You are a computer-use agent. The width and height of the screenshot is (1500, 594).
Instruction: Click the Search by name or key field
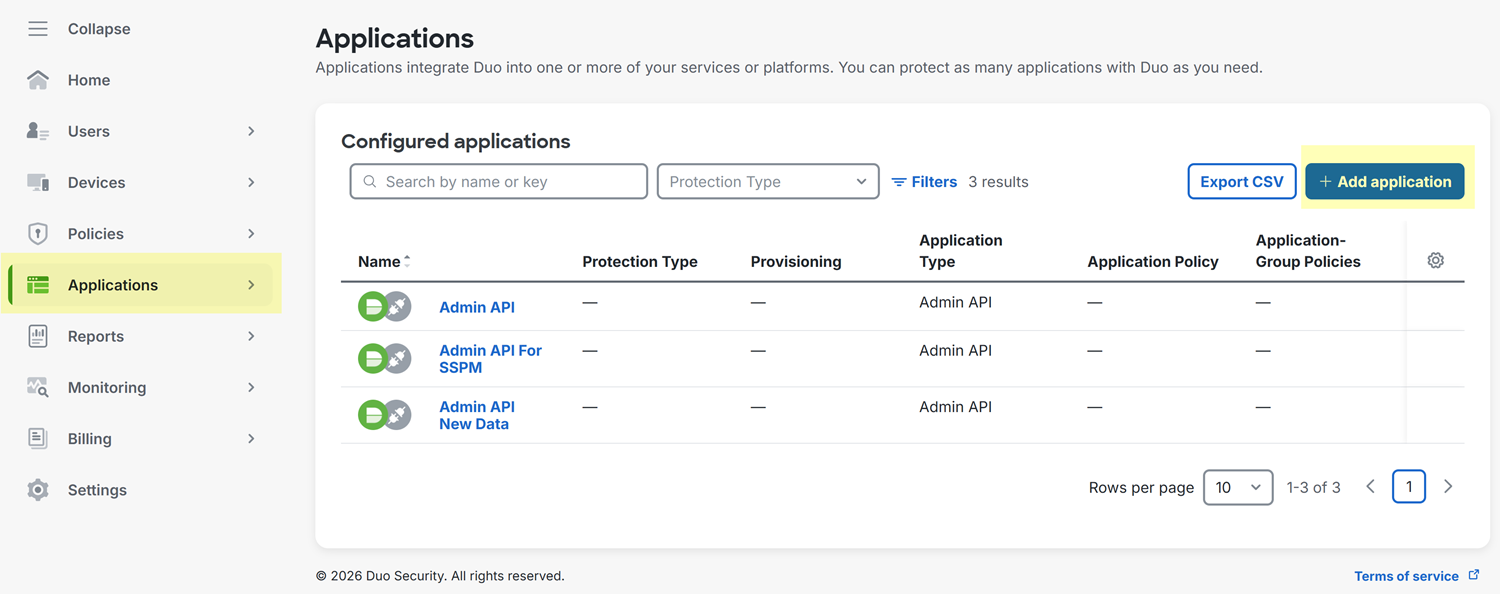[498, 182]
